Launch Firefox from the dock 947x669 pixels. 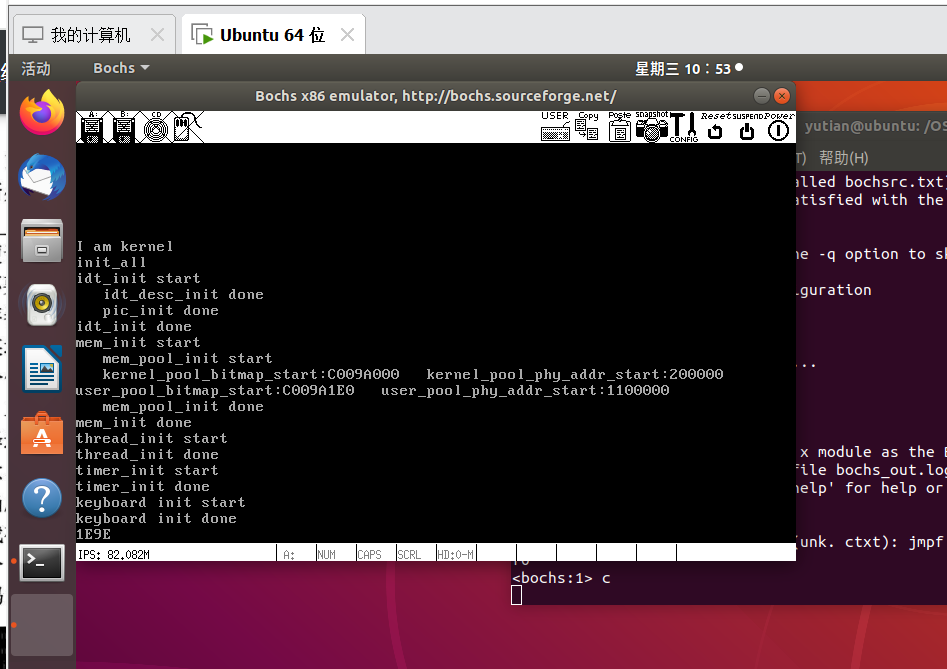[x=42, y=113]
